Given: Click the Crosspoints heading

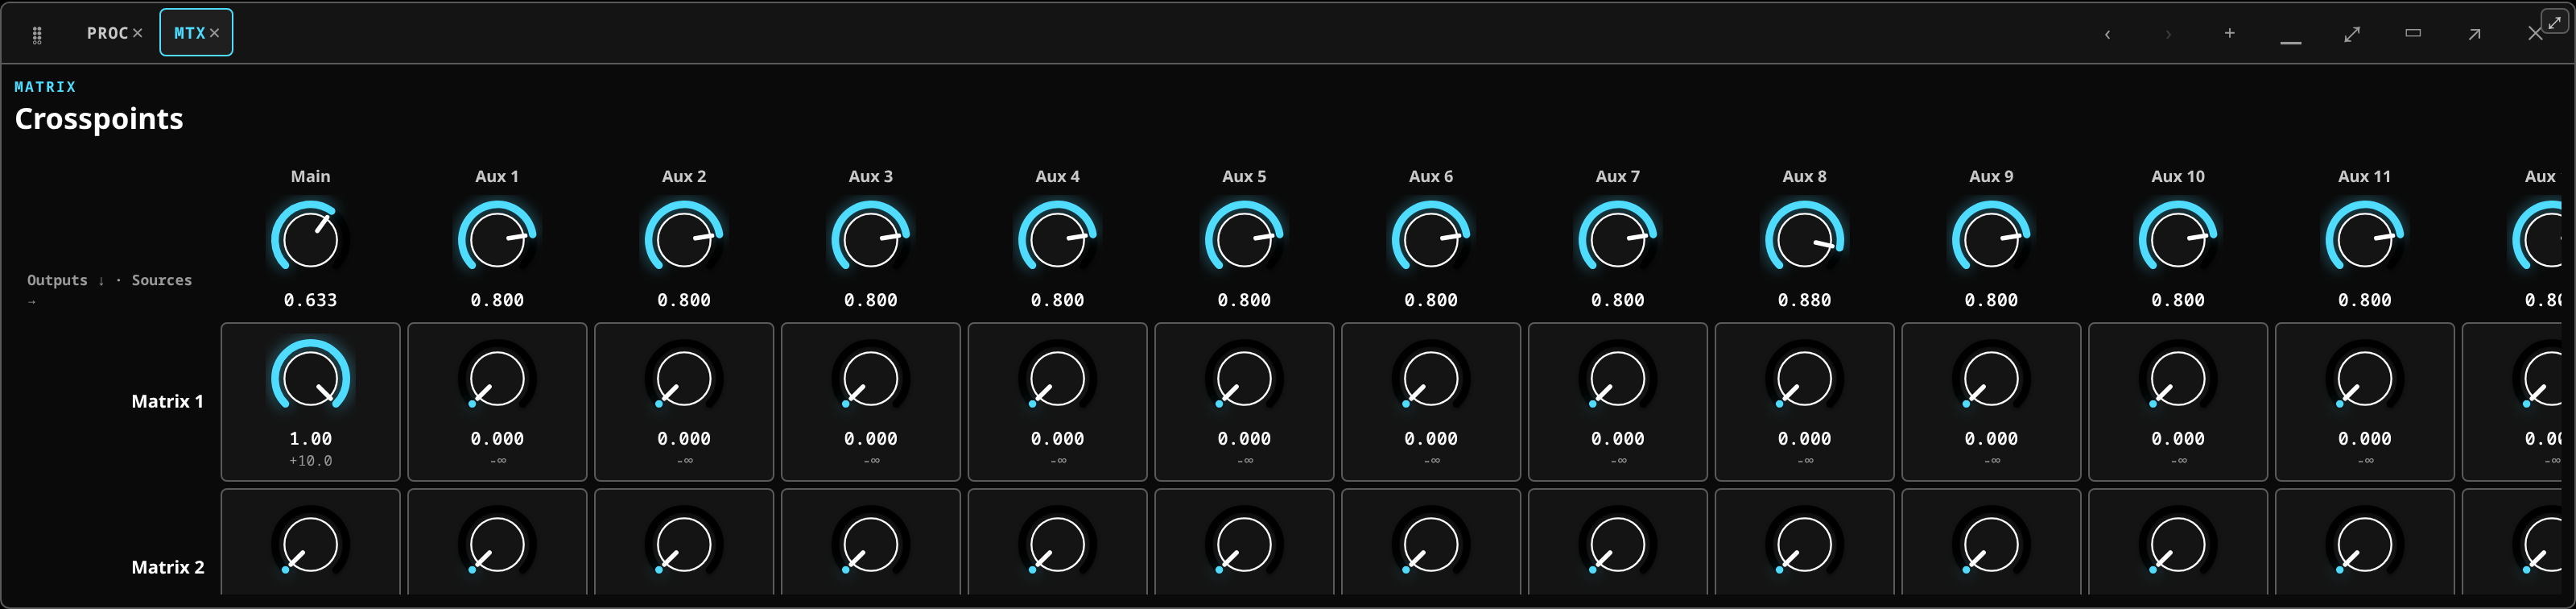Looking at the screenshot, I should click(x=99, y=119).
